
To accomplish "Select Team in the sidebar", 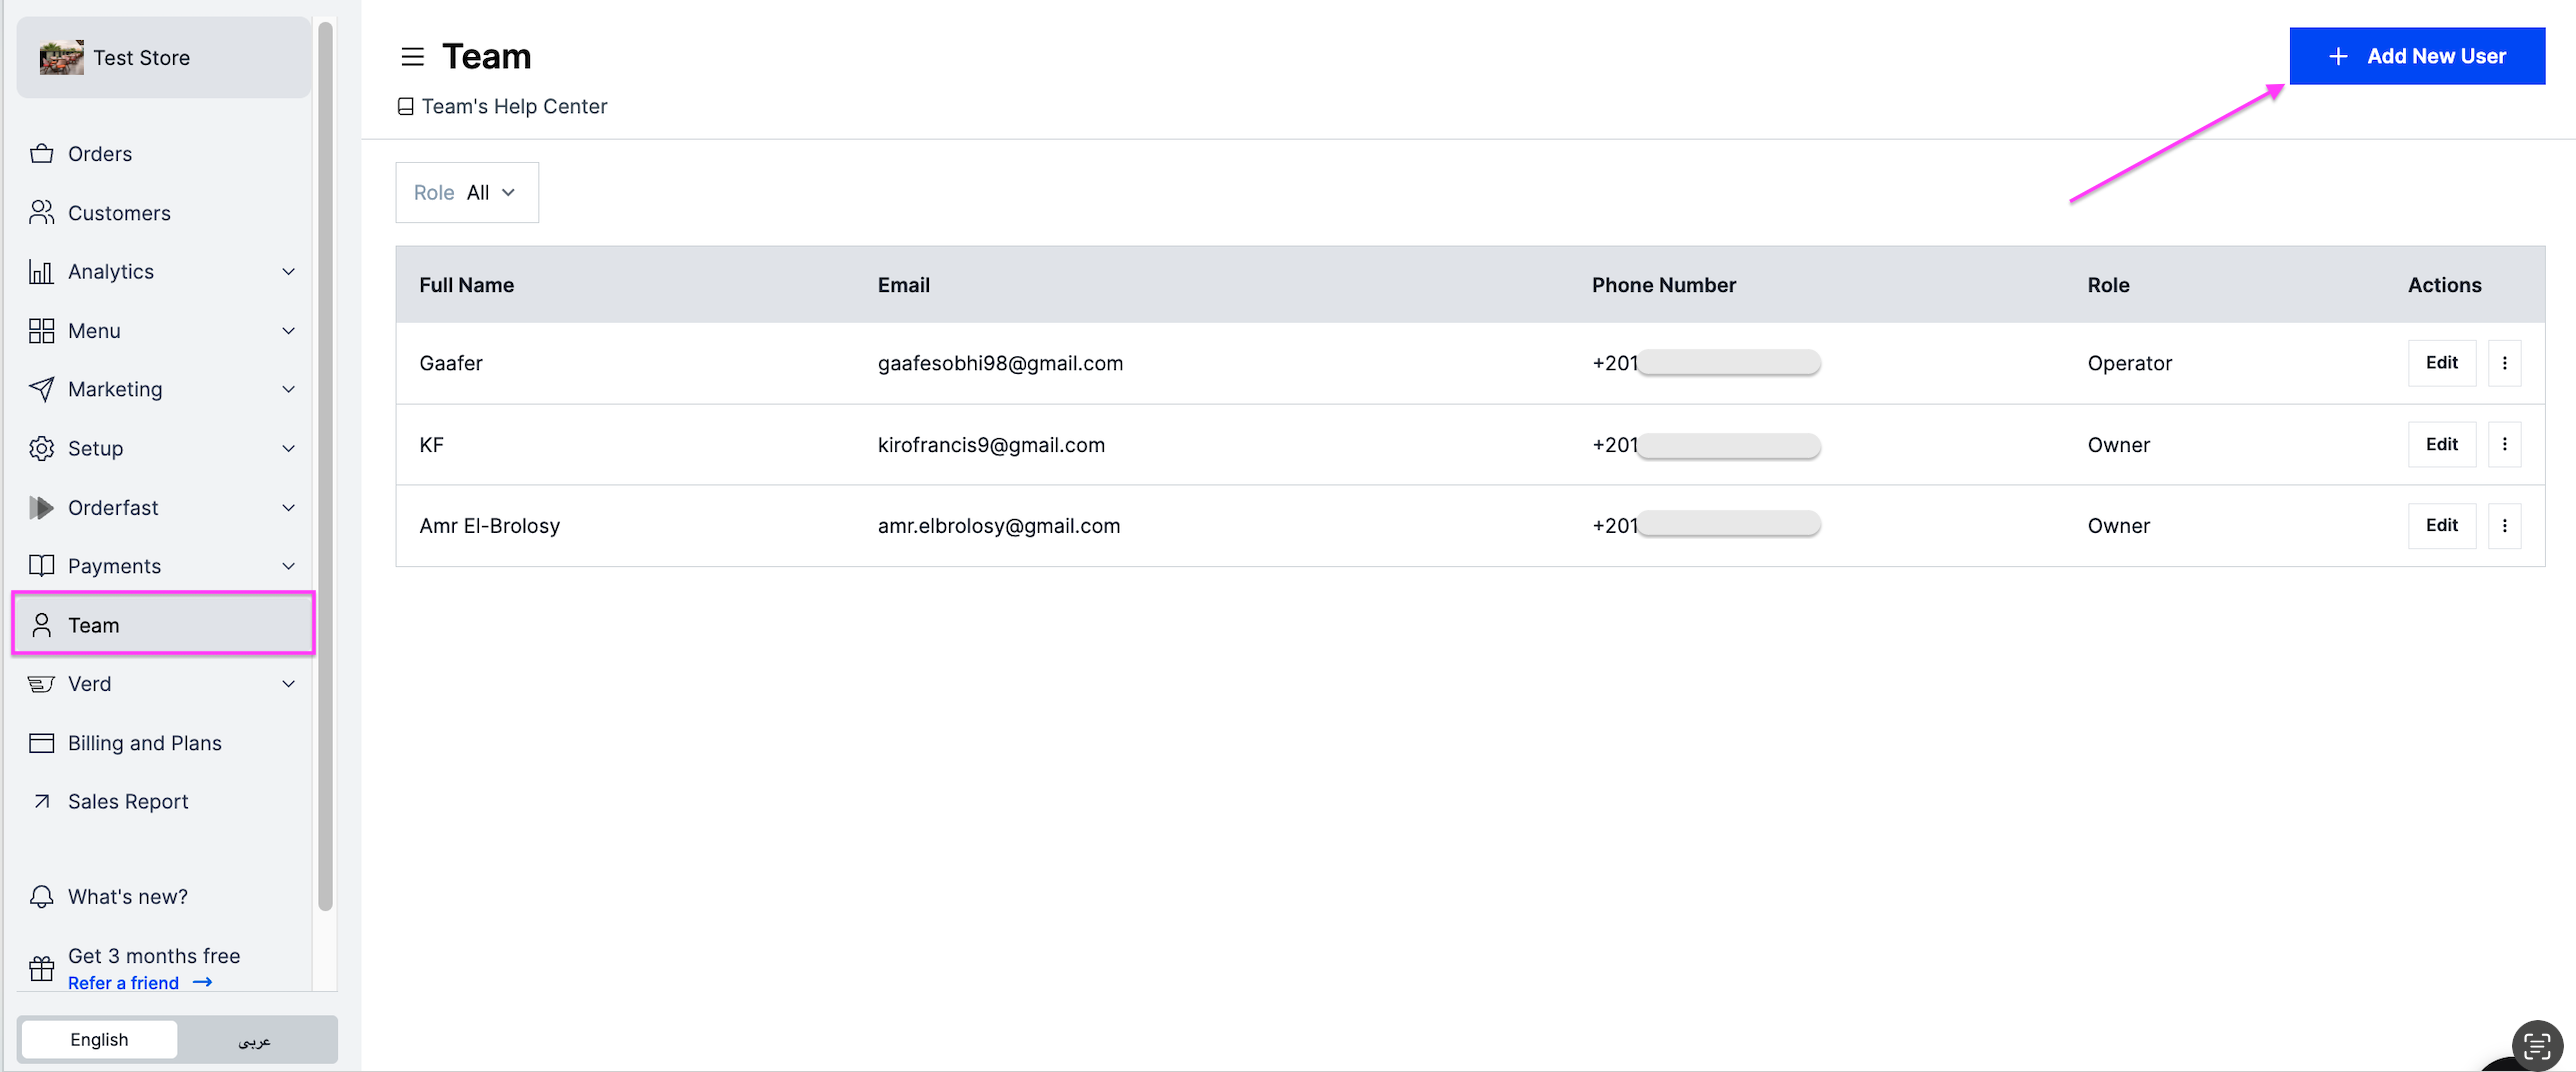I will pyautogui.click(x=163, y=625).
